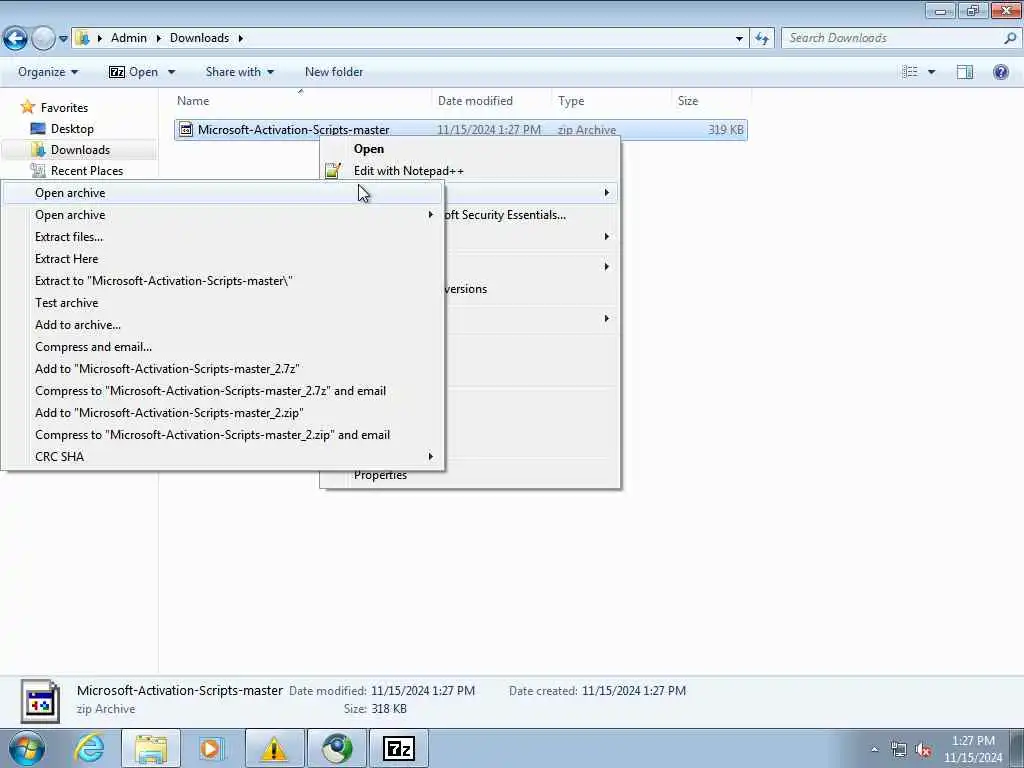Viewport: 1024px width, 768px height.
Task: Select Recent Places in the navigation pane
Action: [87, 170]
